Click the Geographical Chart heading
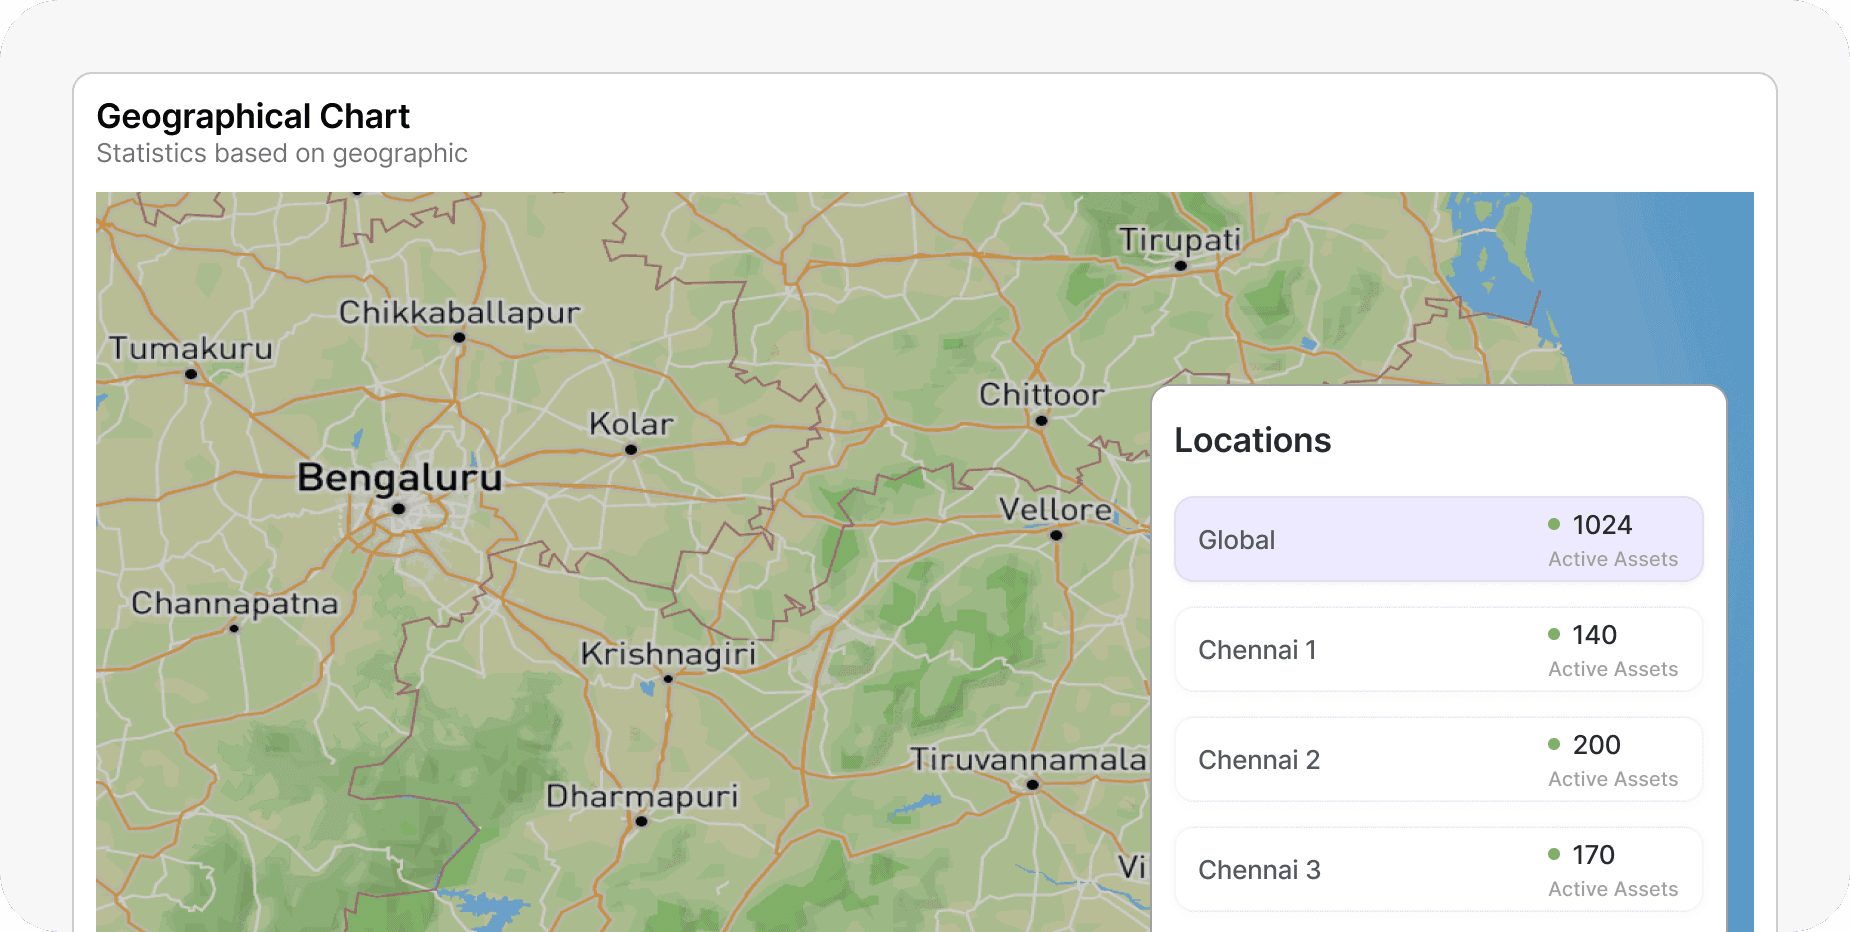 point(253,116)
